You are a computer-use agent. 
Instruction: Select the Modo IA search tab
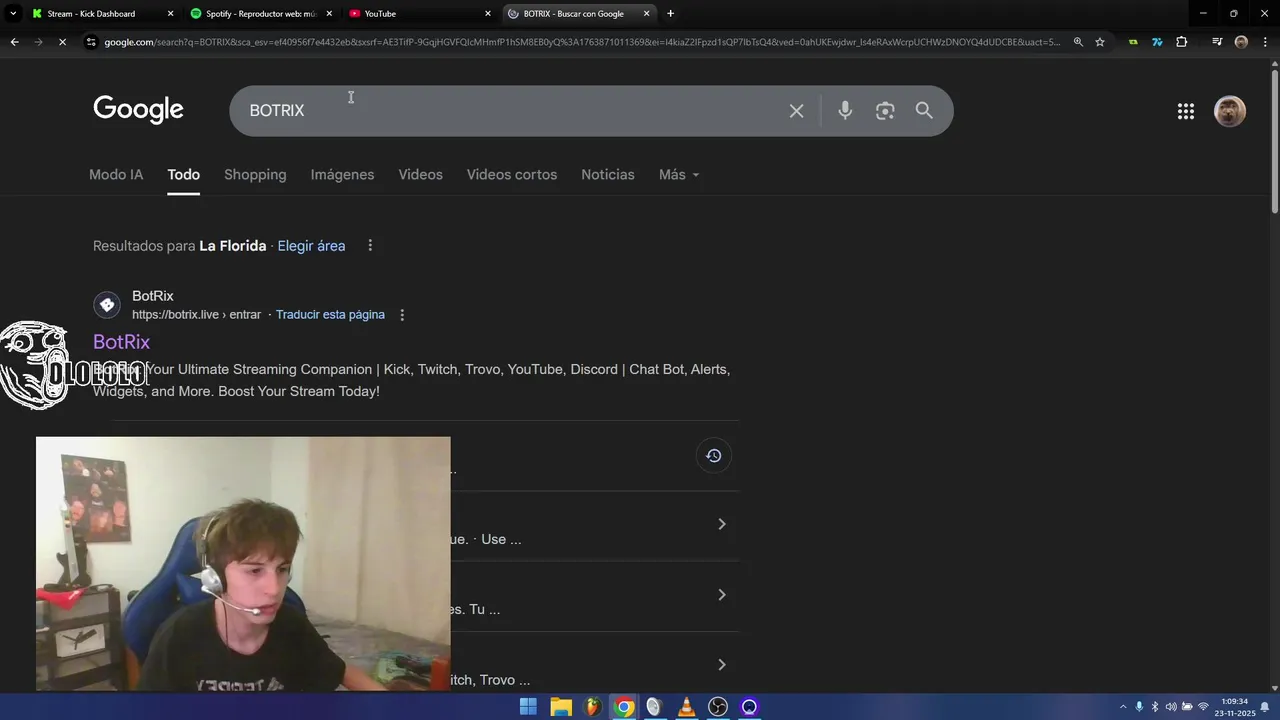click(x=116, y=175)
